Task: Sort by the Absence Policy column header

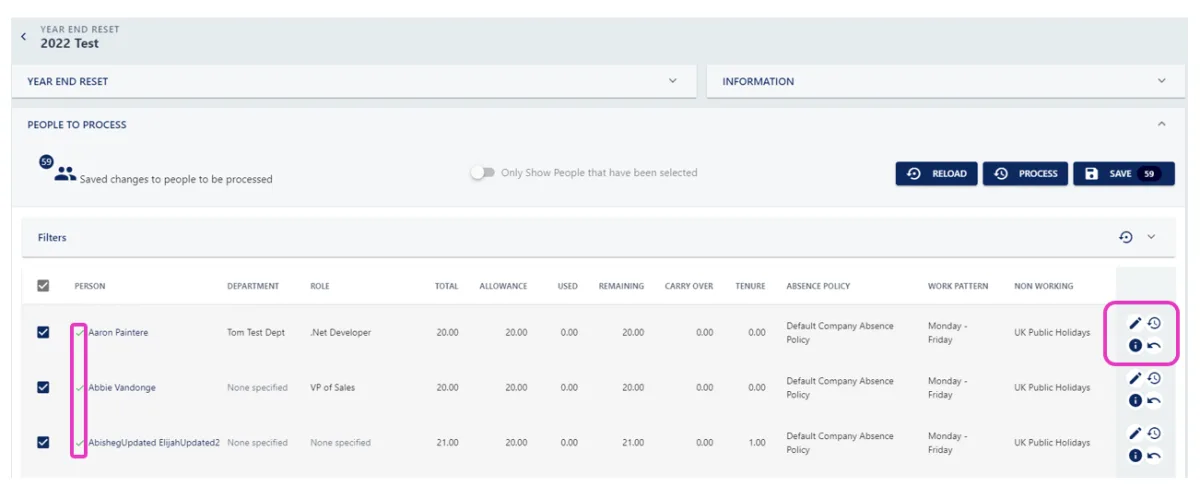Action: pyautogui.click(x=818, y=286)
